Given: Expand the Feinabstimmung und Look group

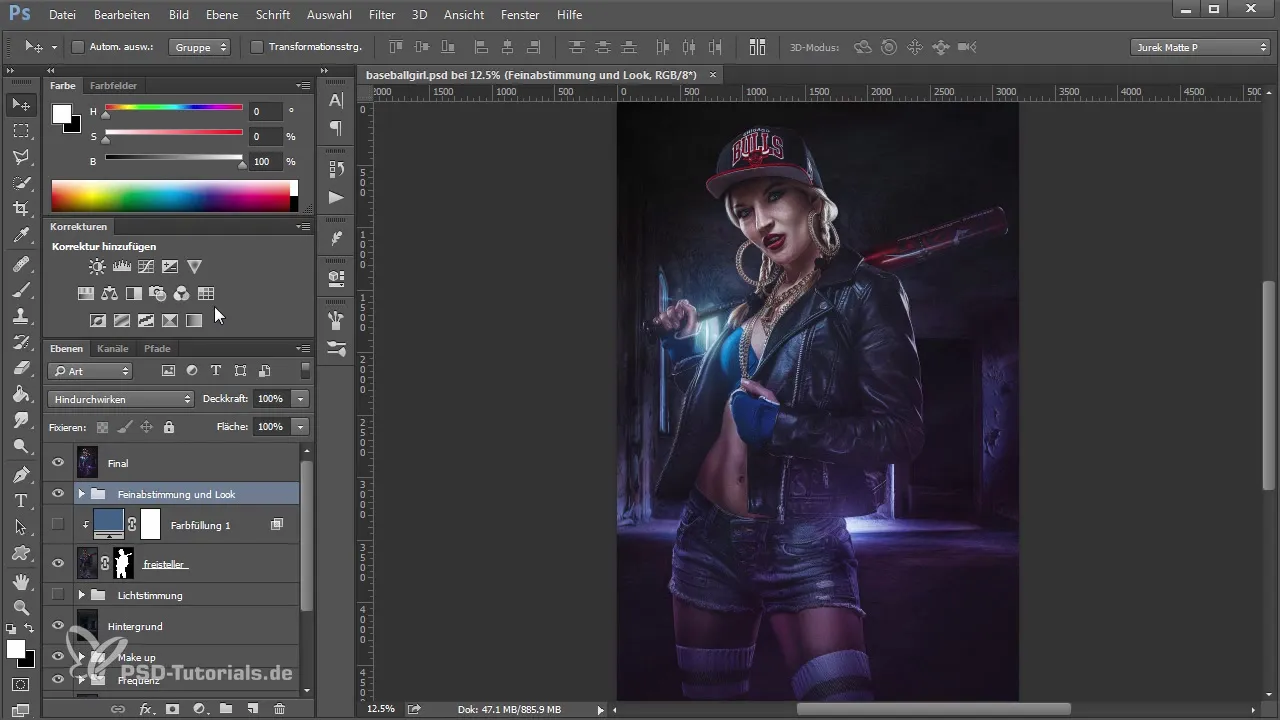Looking at the screenshot, I should pos(82,494).
